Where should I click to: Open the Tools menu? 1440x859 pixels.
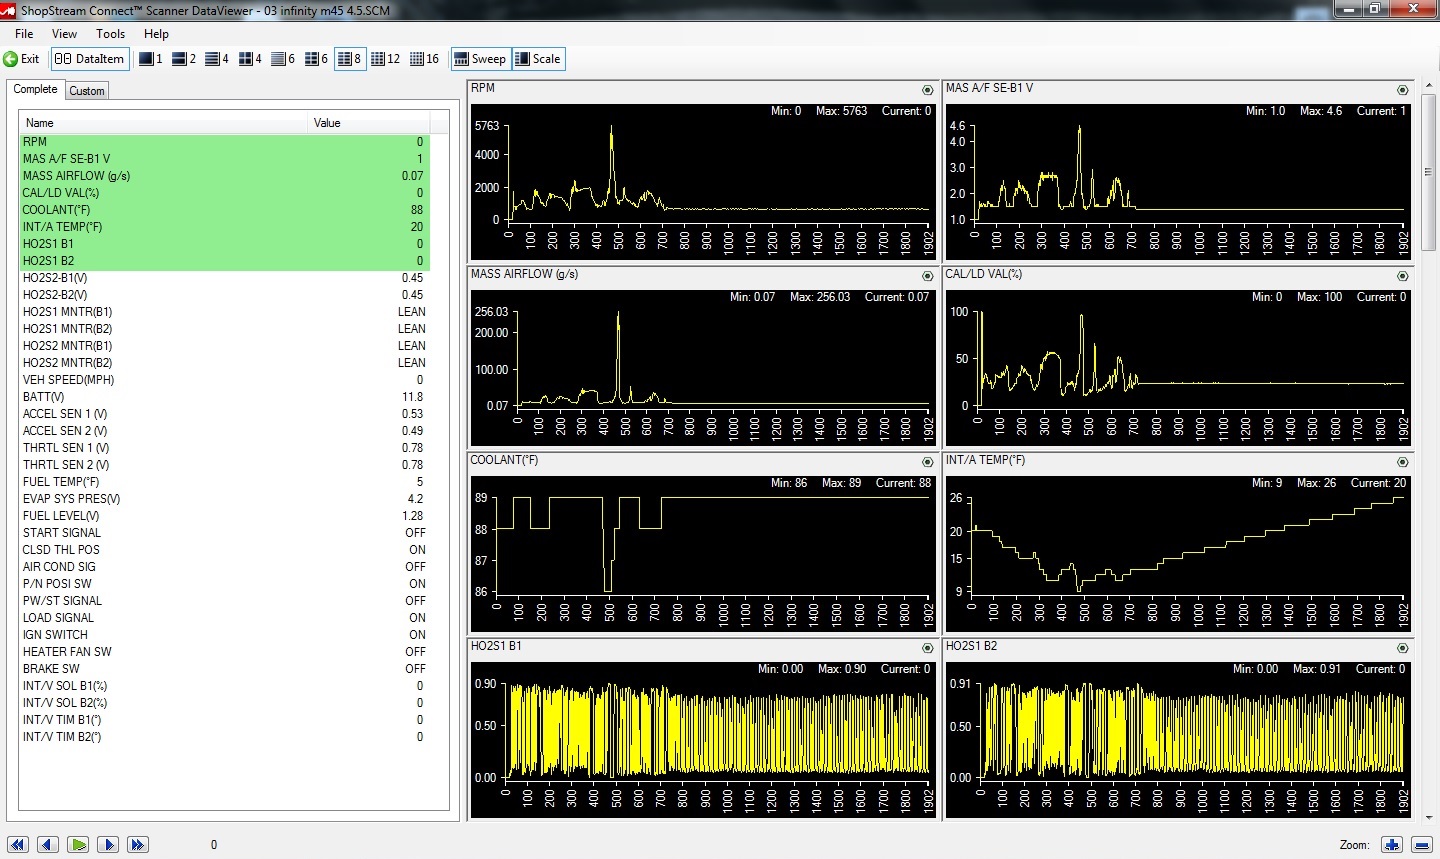pyautogui.click(x=110, y=34)
